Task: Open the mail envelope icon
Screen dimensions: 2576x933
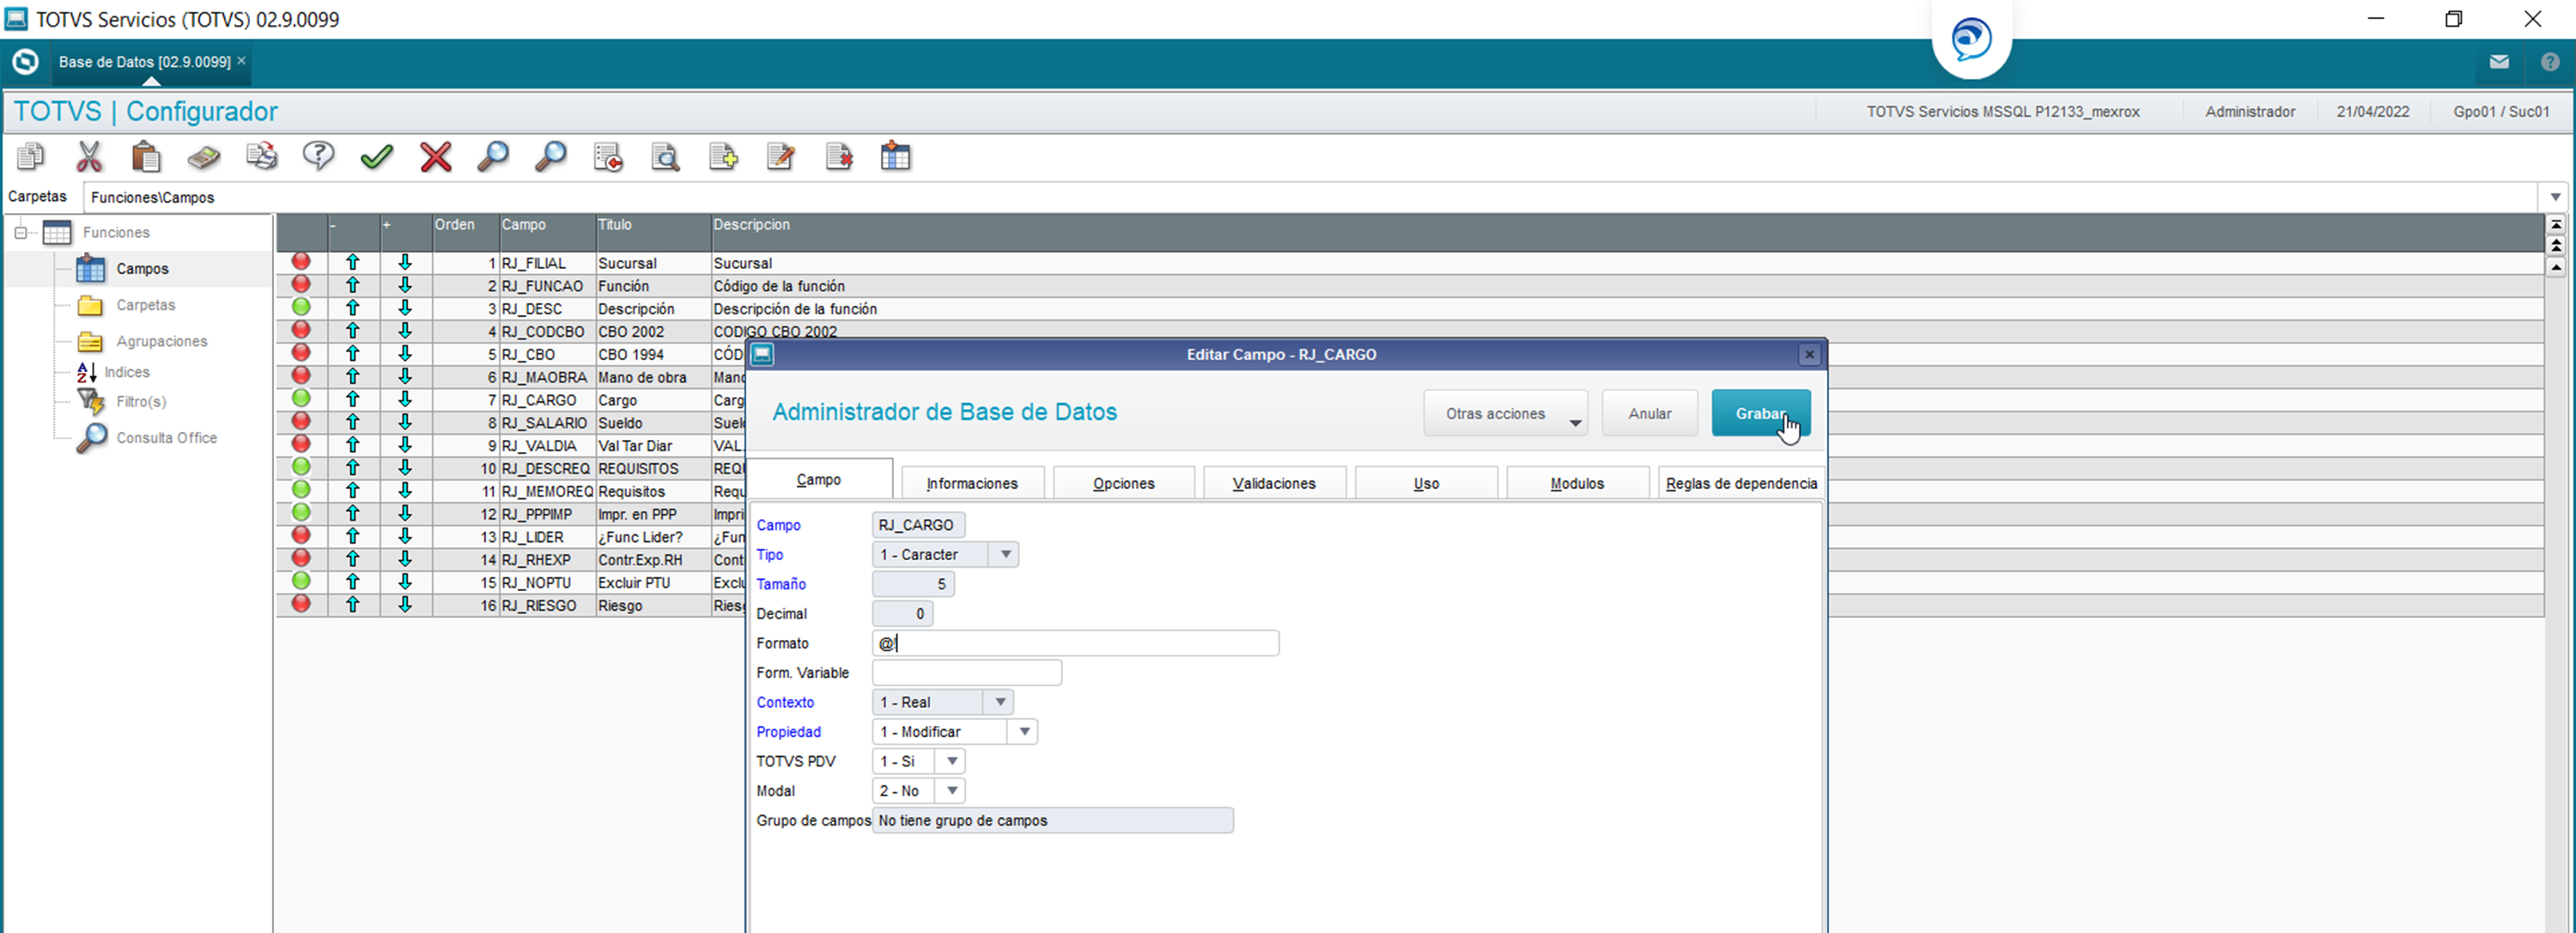Action: 2499,62
